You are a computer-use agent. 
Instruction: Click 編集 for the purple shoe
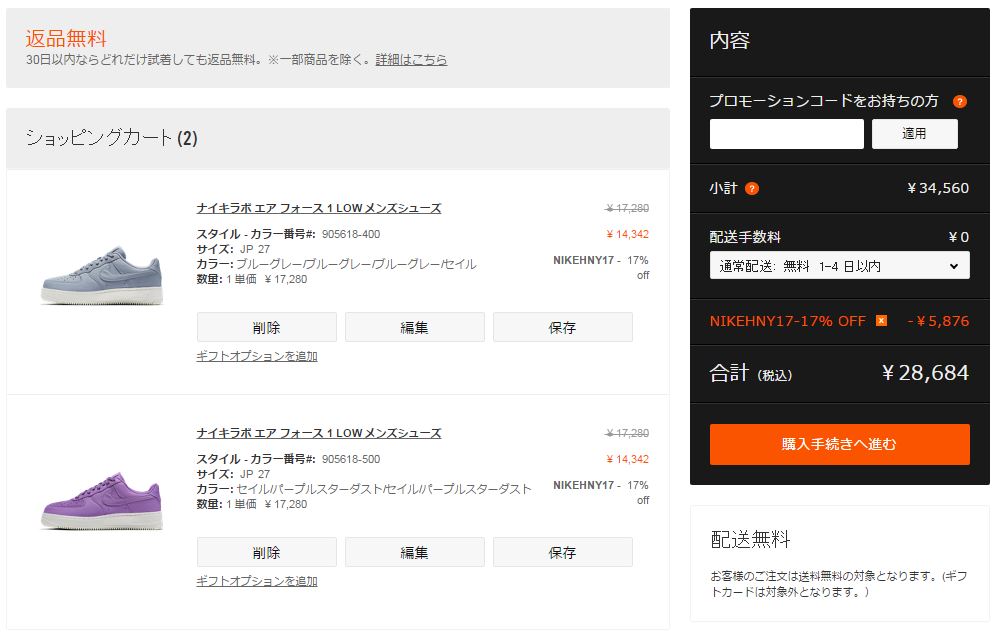[414, 553]
